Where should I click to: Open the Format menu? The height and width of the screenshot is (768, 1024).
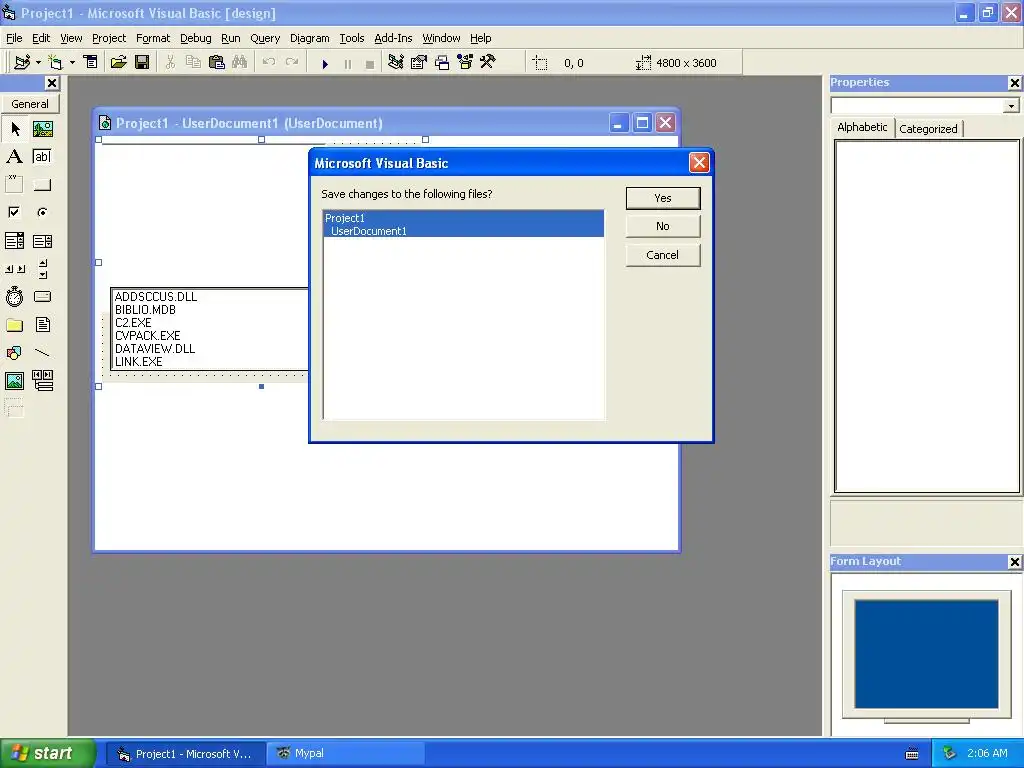(153, 38)
